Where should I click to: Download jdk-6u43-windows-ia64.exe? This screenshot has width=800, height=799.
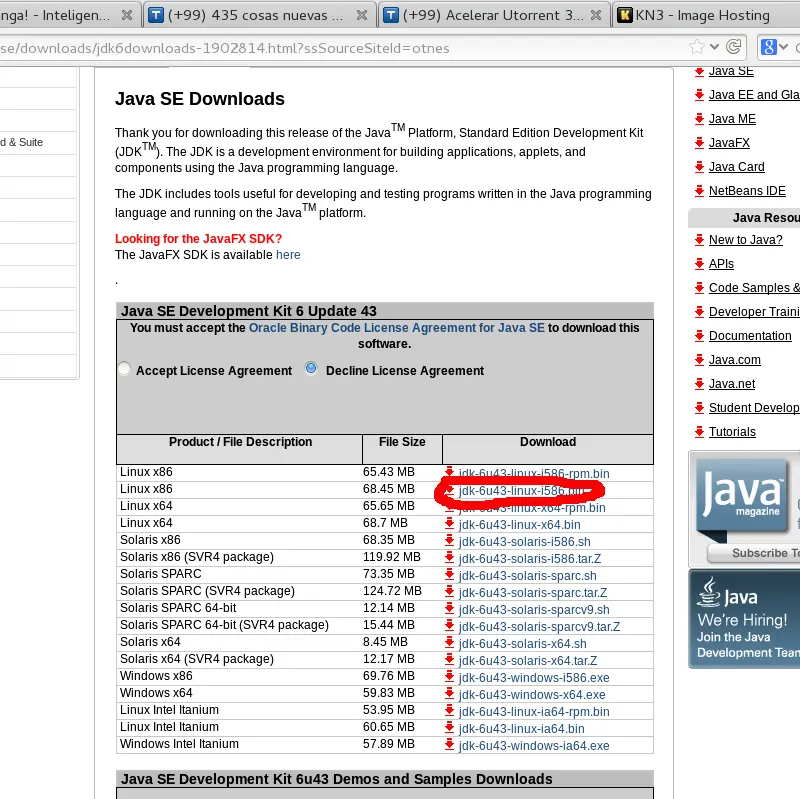coord(534,745)
